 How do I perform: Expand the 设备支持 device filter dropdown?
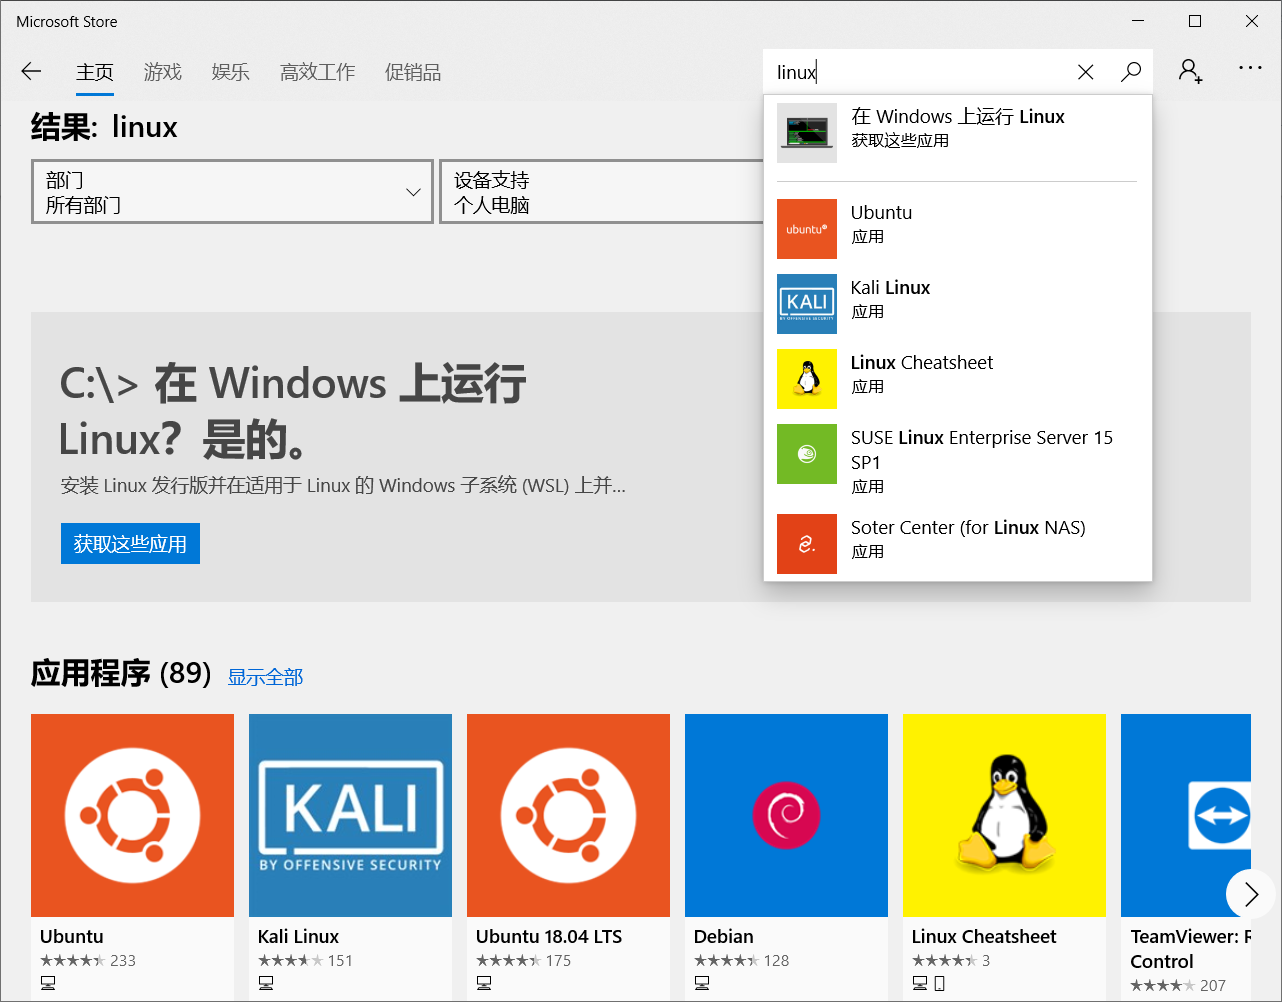[601, 192]
